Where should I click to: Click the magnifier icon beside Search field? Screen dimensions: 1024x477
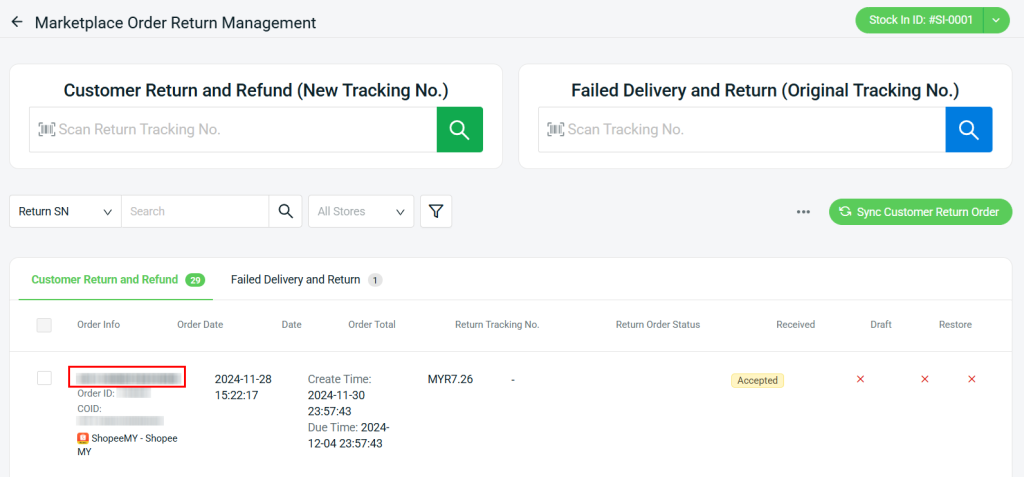285,211
